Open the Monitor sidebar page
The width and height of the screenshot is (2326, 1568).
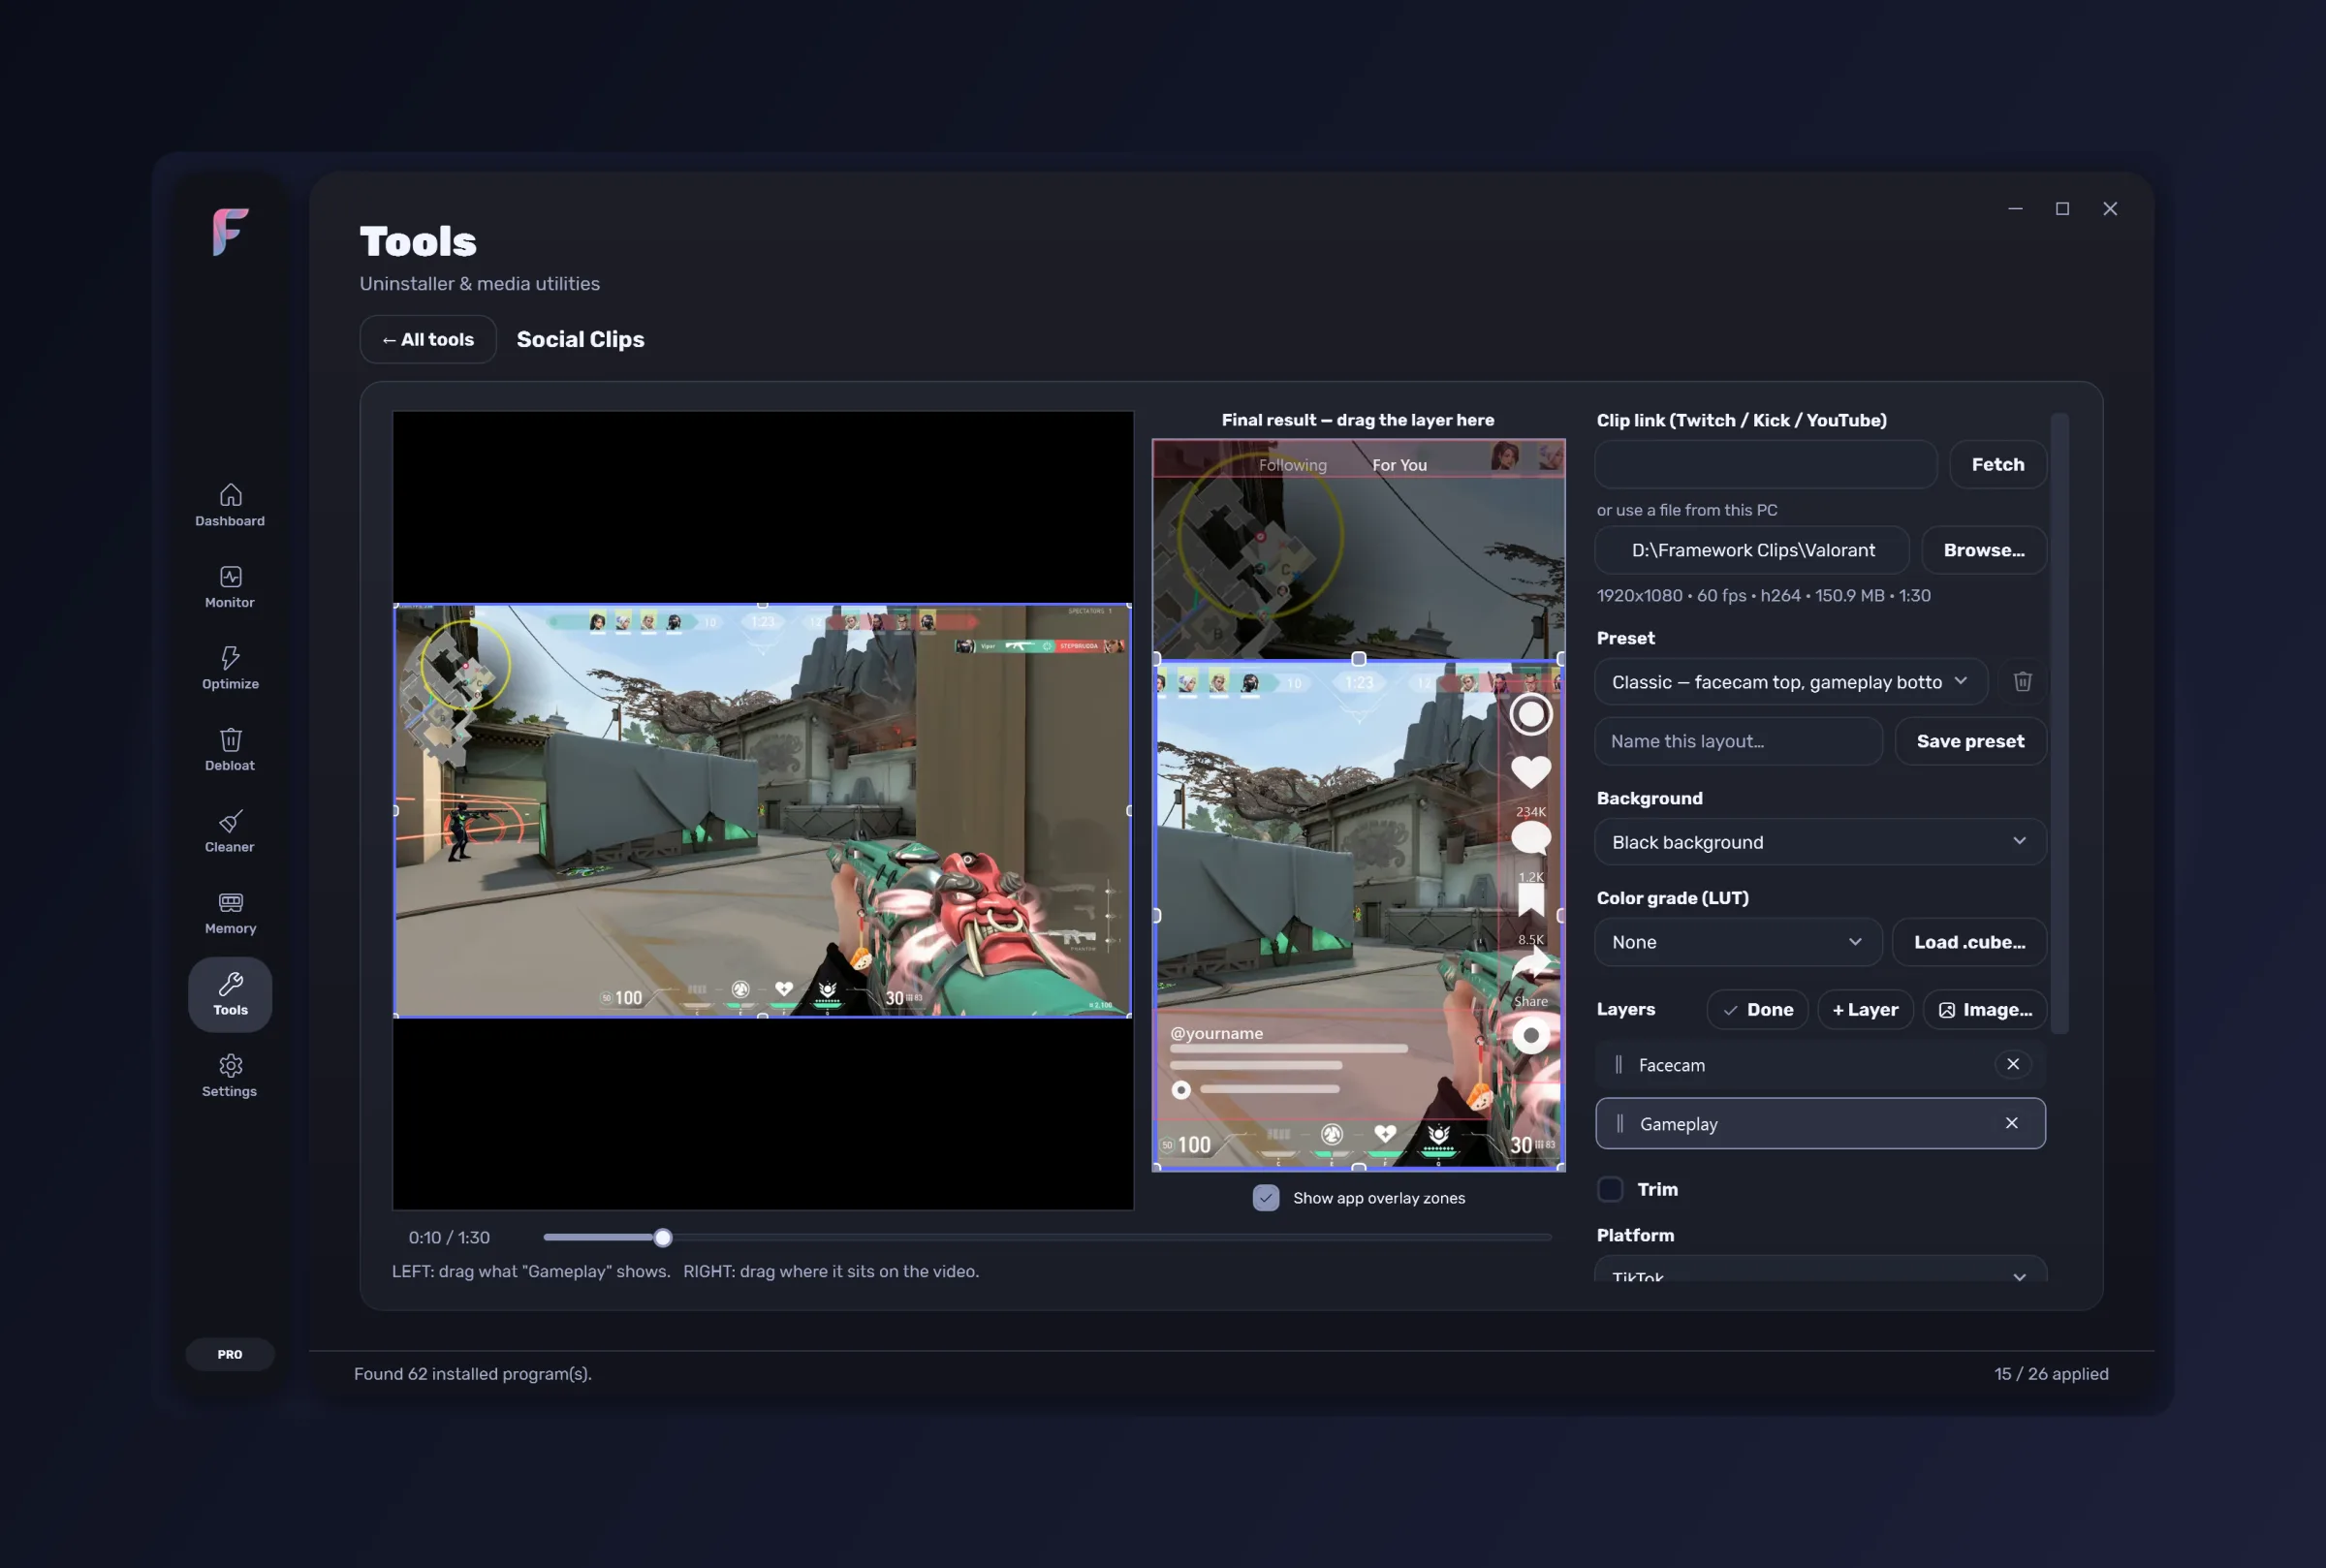point(230,587)
